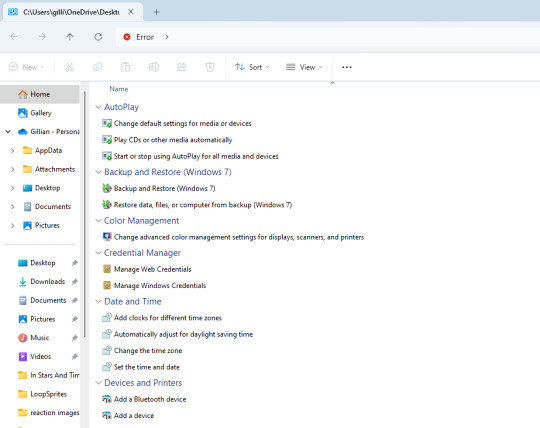Expand the Documents tree node under OneDrive
This screenshot has height=428, width=540.
click(13, 207)
